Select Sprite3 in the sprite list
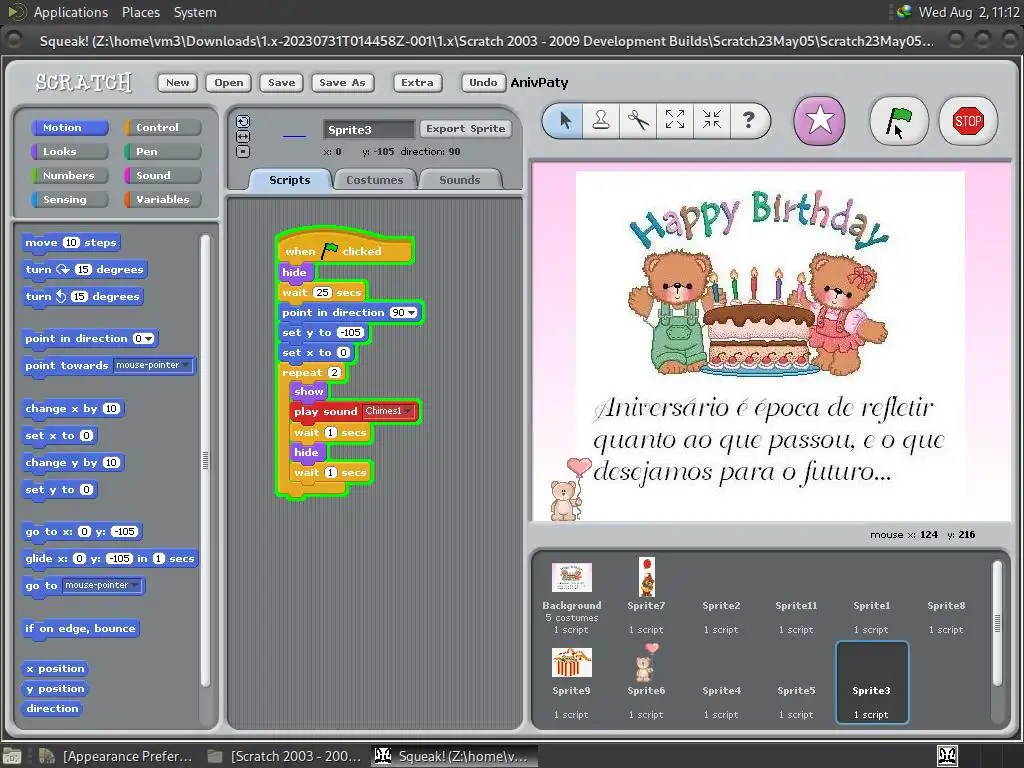Screen dimensions: 1024x768 872,682
